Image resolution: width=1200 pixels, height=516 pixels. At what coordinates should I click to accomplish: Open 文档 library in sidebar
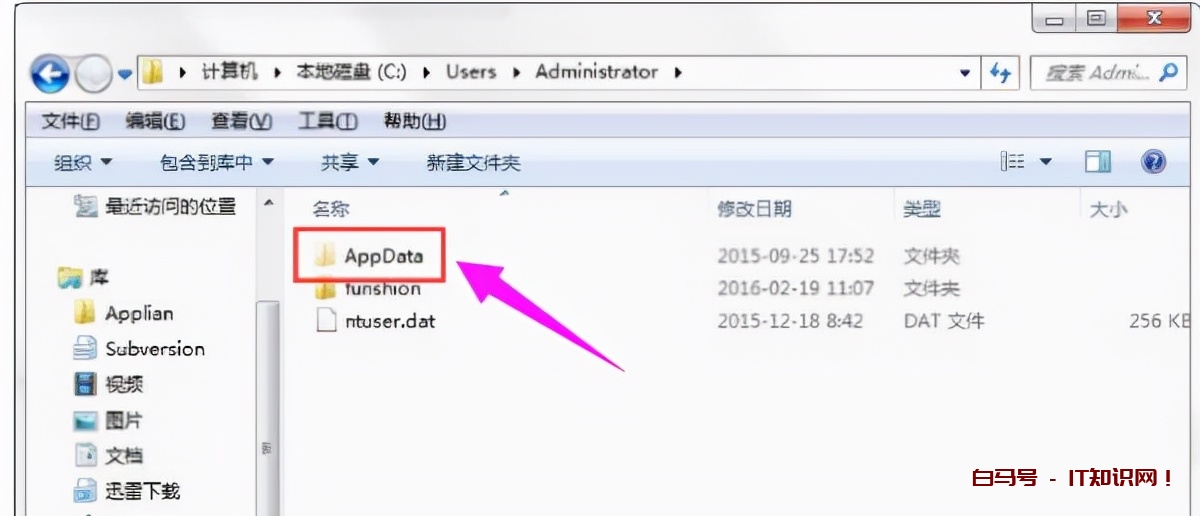tap(124, 455)
